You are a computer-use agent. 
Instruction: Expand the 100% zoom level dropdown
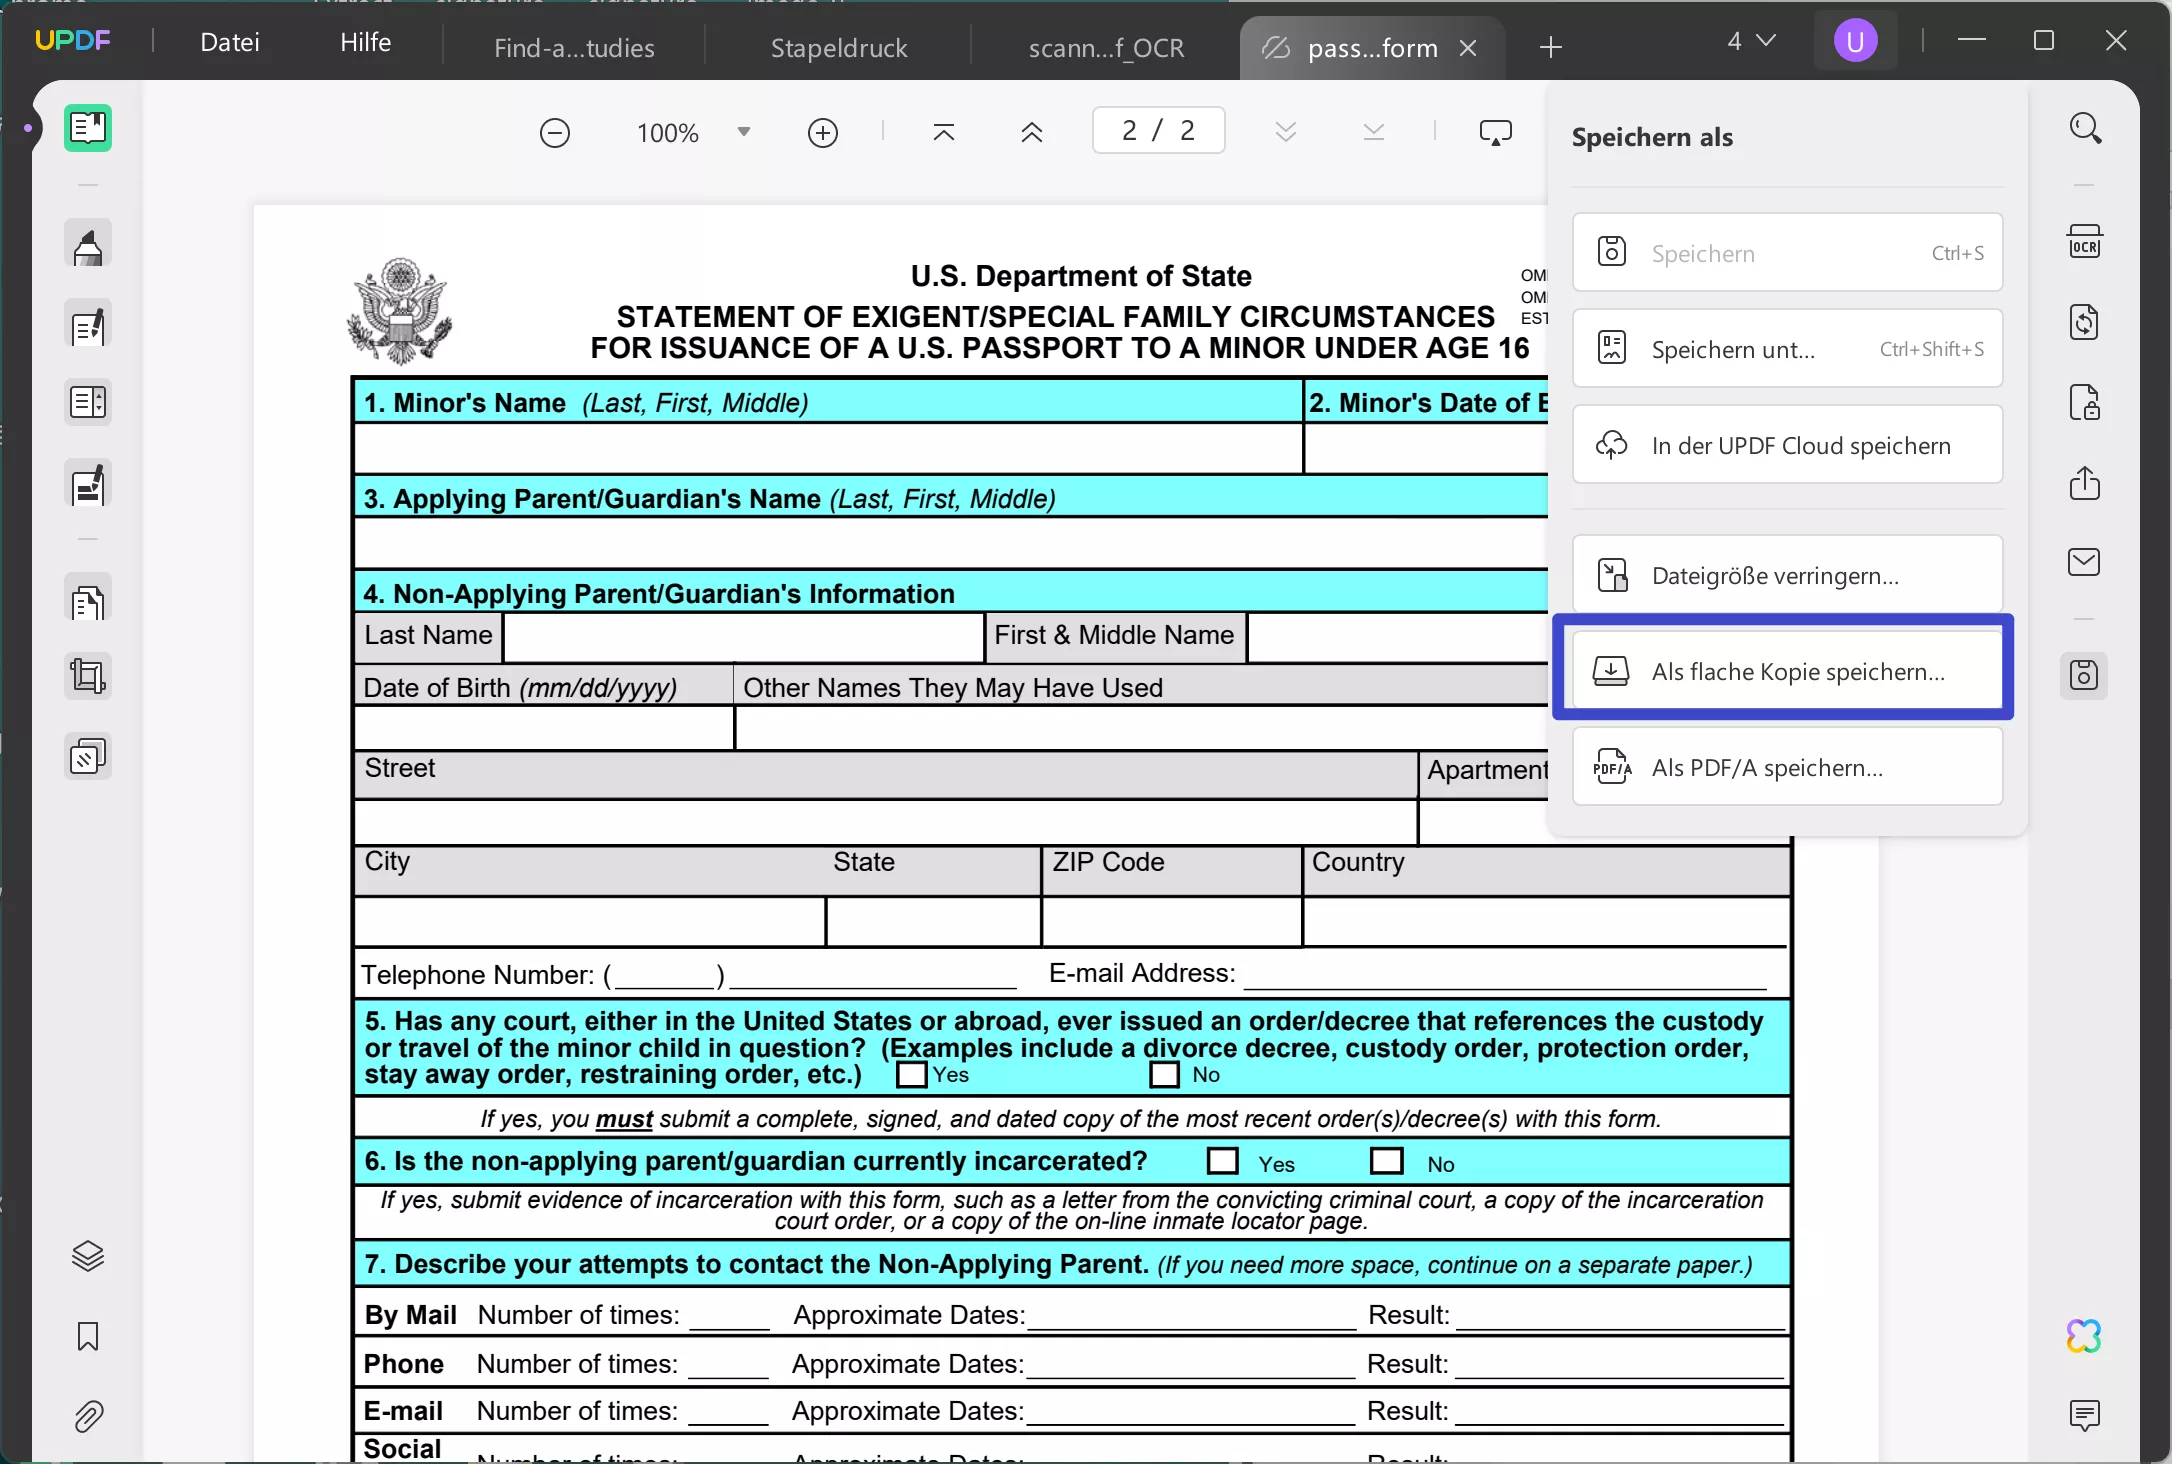(743, 132)
